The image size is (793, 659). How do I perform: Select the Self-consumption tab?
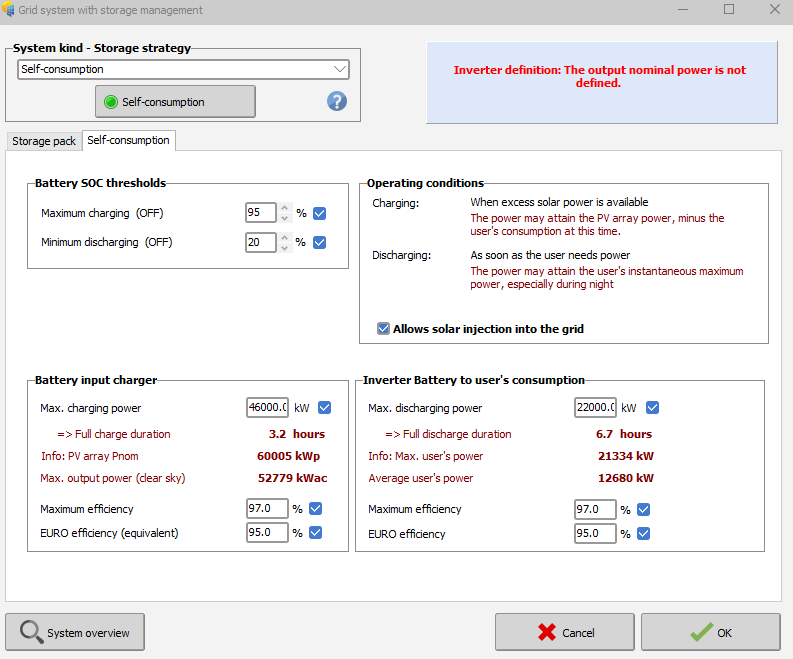coord(128,140)
